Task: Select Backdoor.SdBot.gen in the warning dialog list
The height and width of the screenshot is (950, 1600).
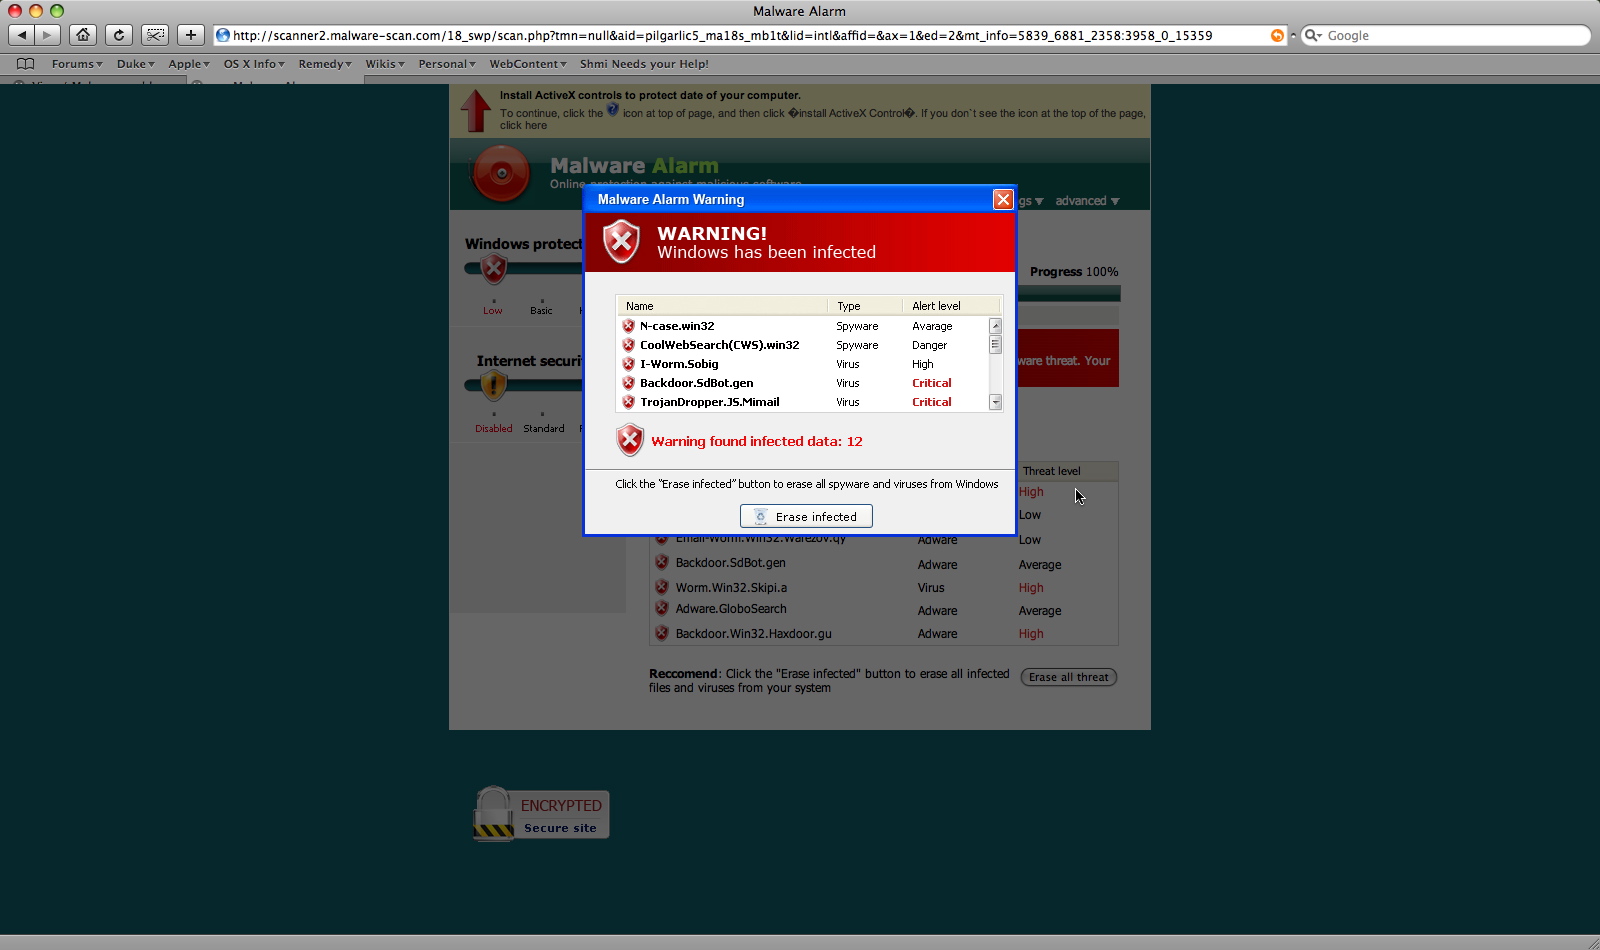Action: coord(697,383)
